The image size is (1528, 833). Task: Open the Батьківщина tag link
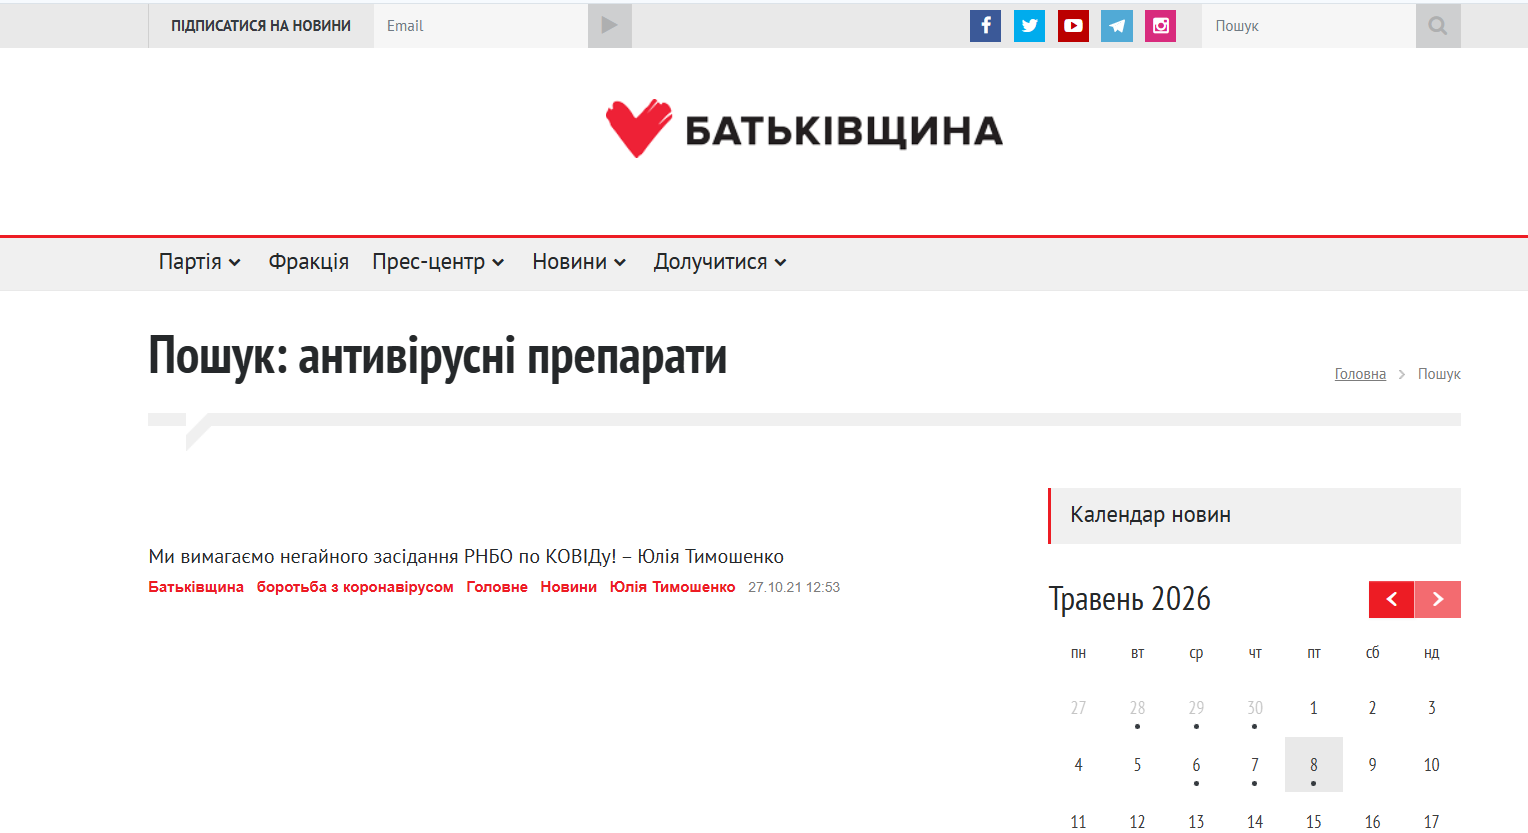[x=196, y=587]
